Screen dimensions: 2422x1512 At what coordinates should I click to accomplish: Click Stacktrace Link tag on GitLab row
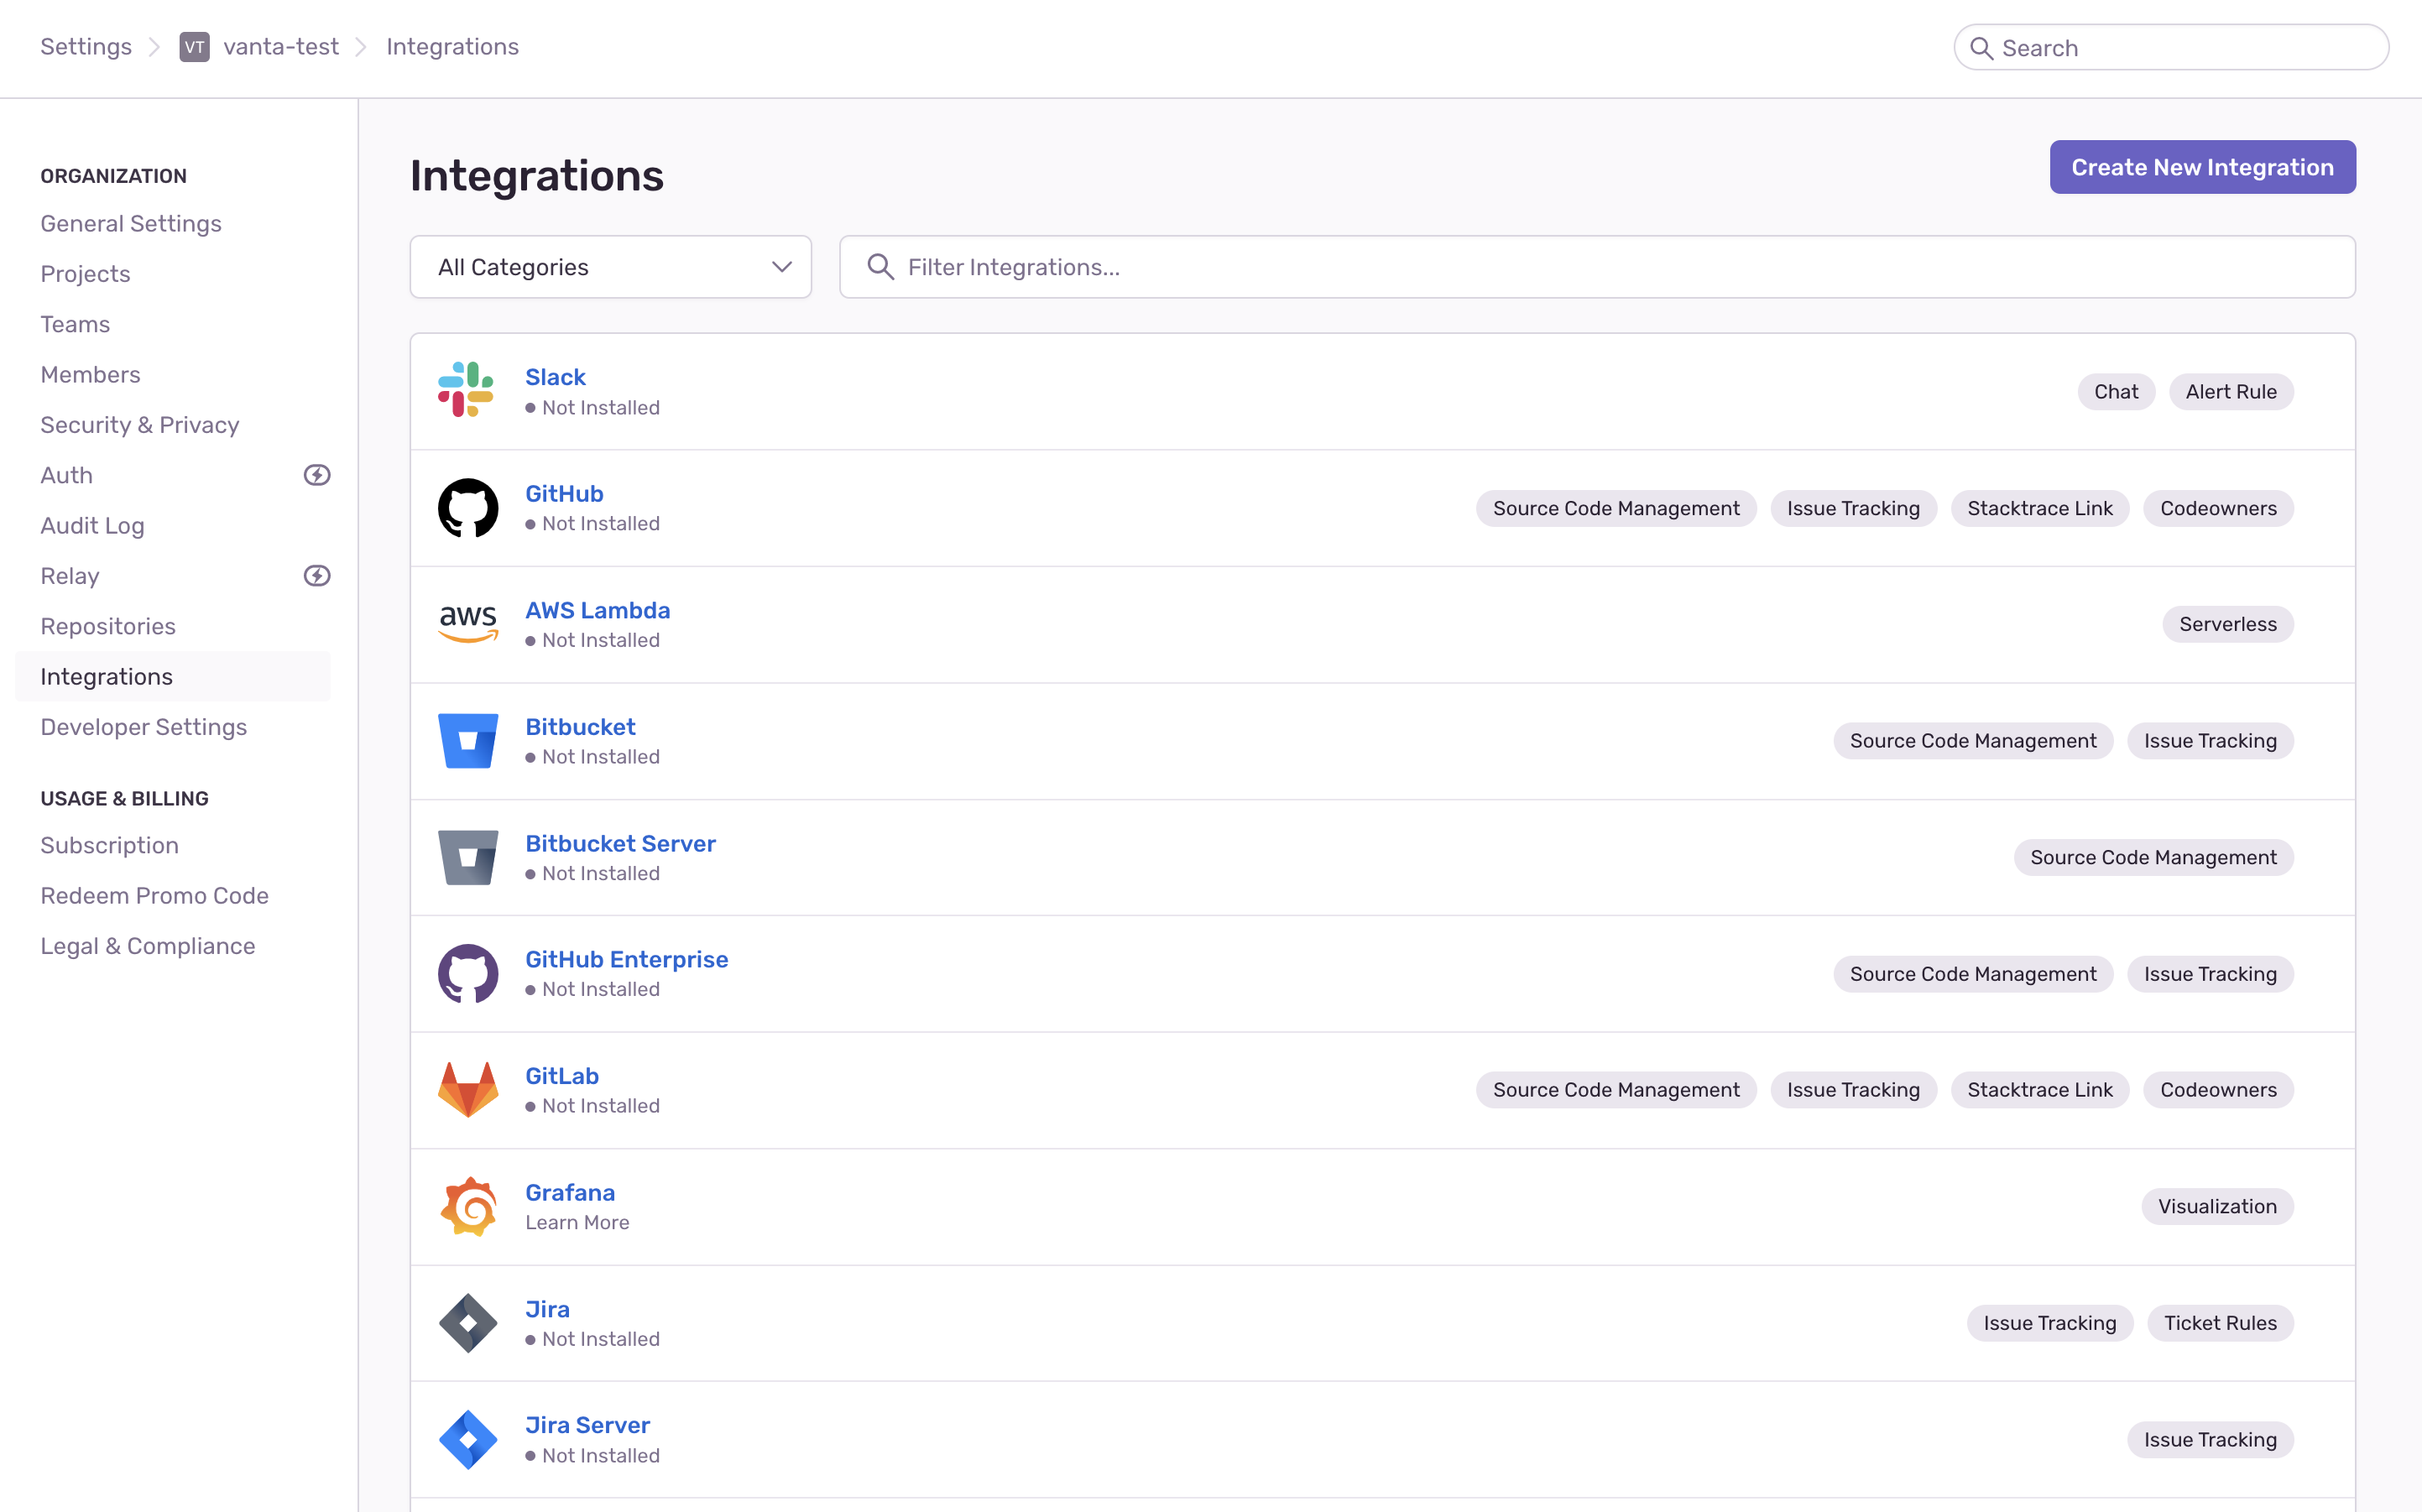[2040, 1090]
